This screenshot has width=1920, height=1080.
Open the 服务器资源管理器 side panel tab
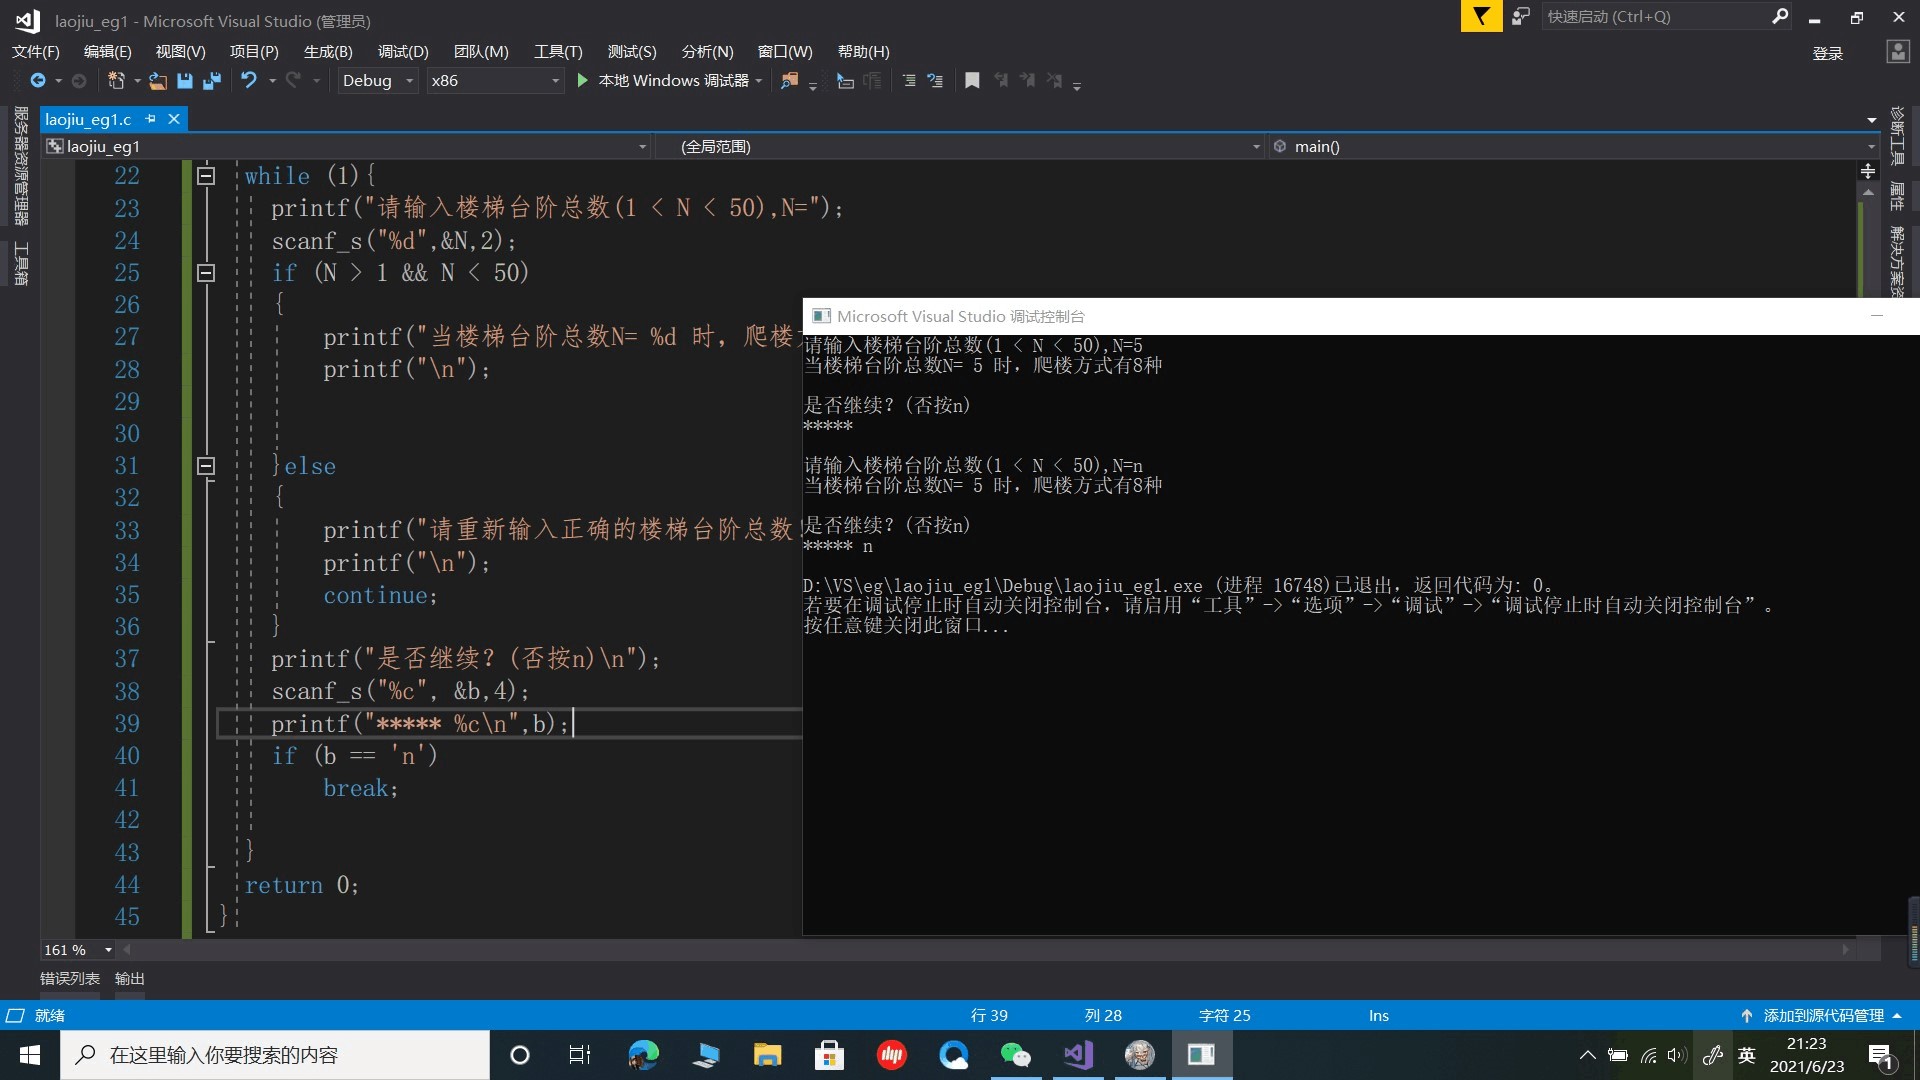coord(20,166)
